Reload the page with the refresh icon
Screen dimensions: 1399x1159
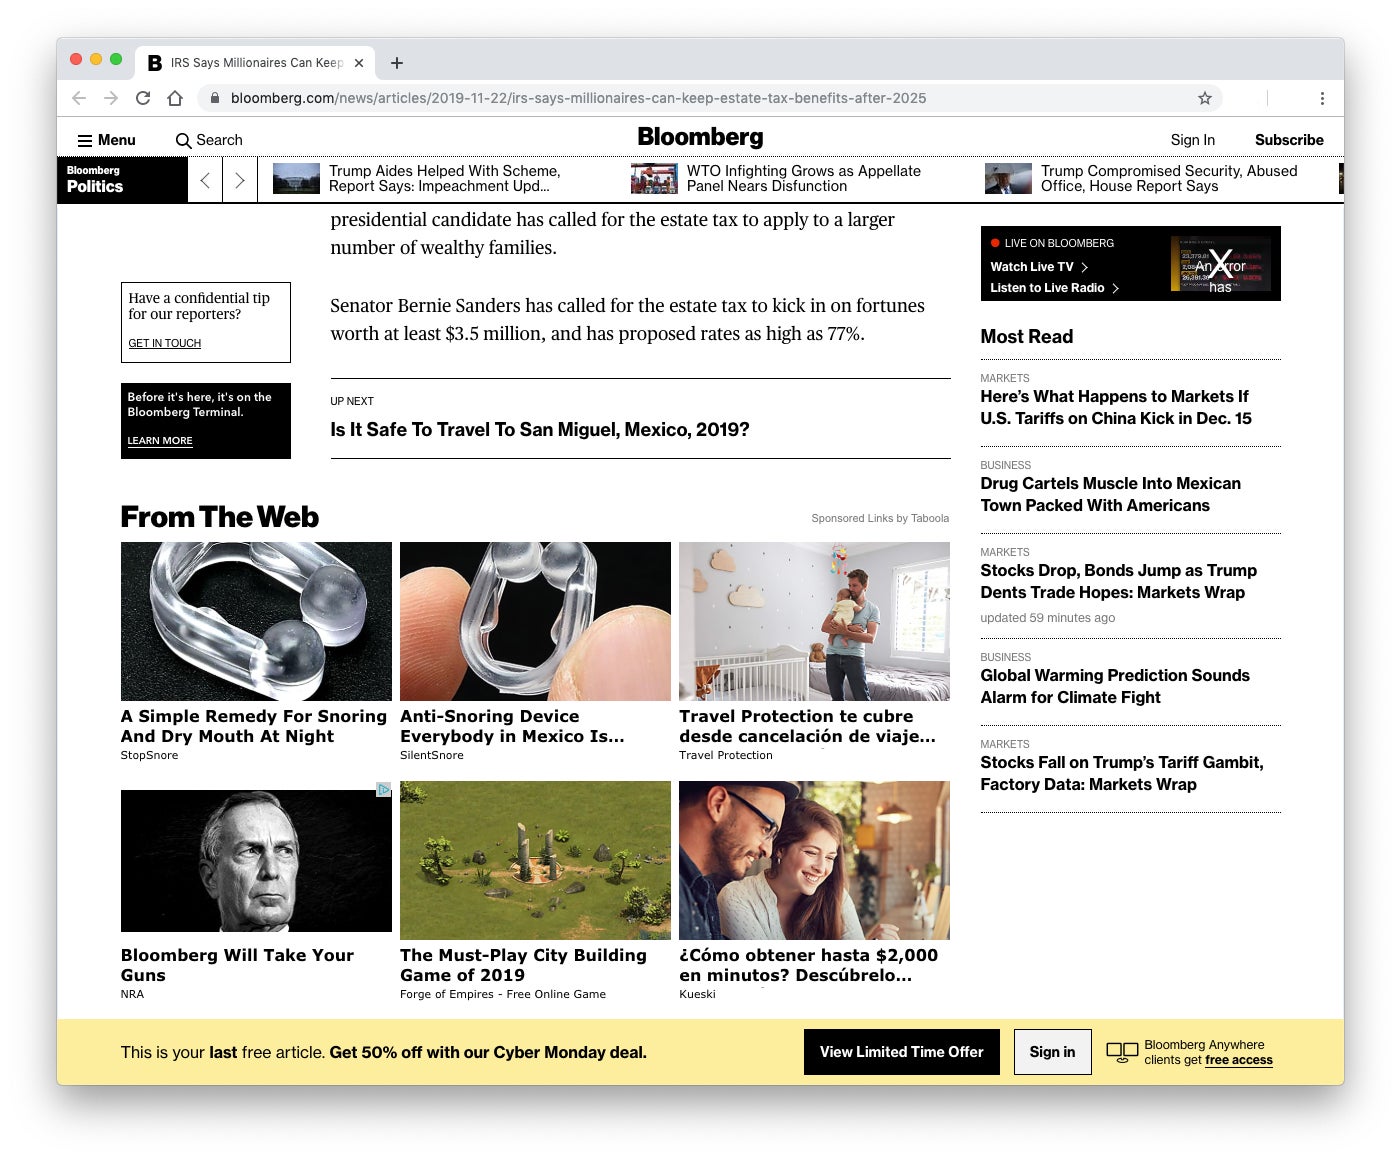point(143,98)
